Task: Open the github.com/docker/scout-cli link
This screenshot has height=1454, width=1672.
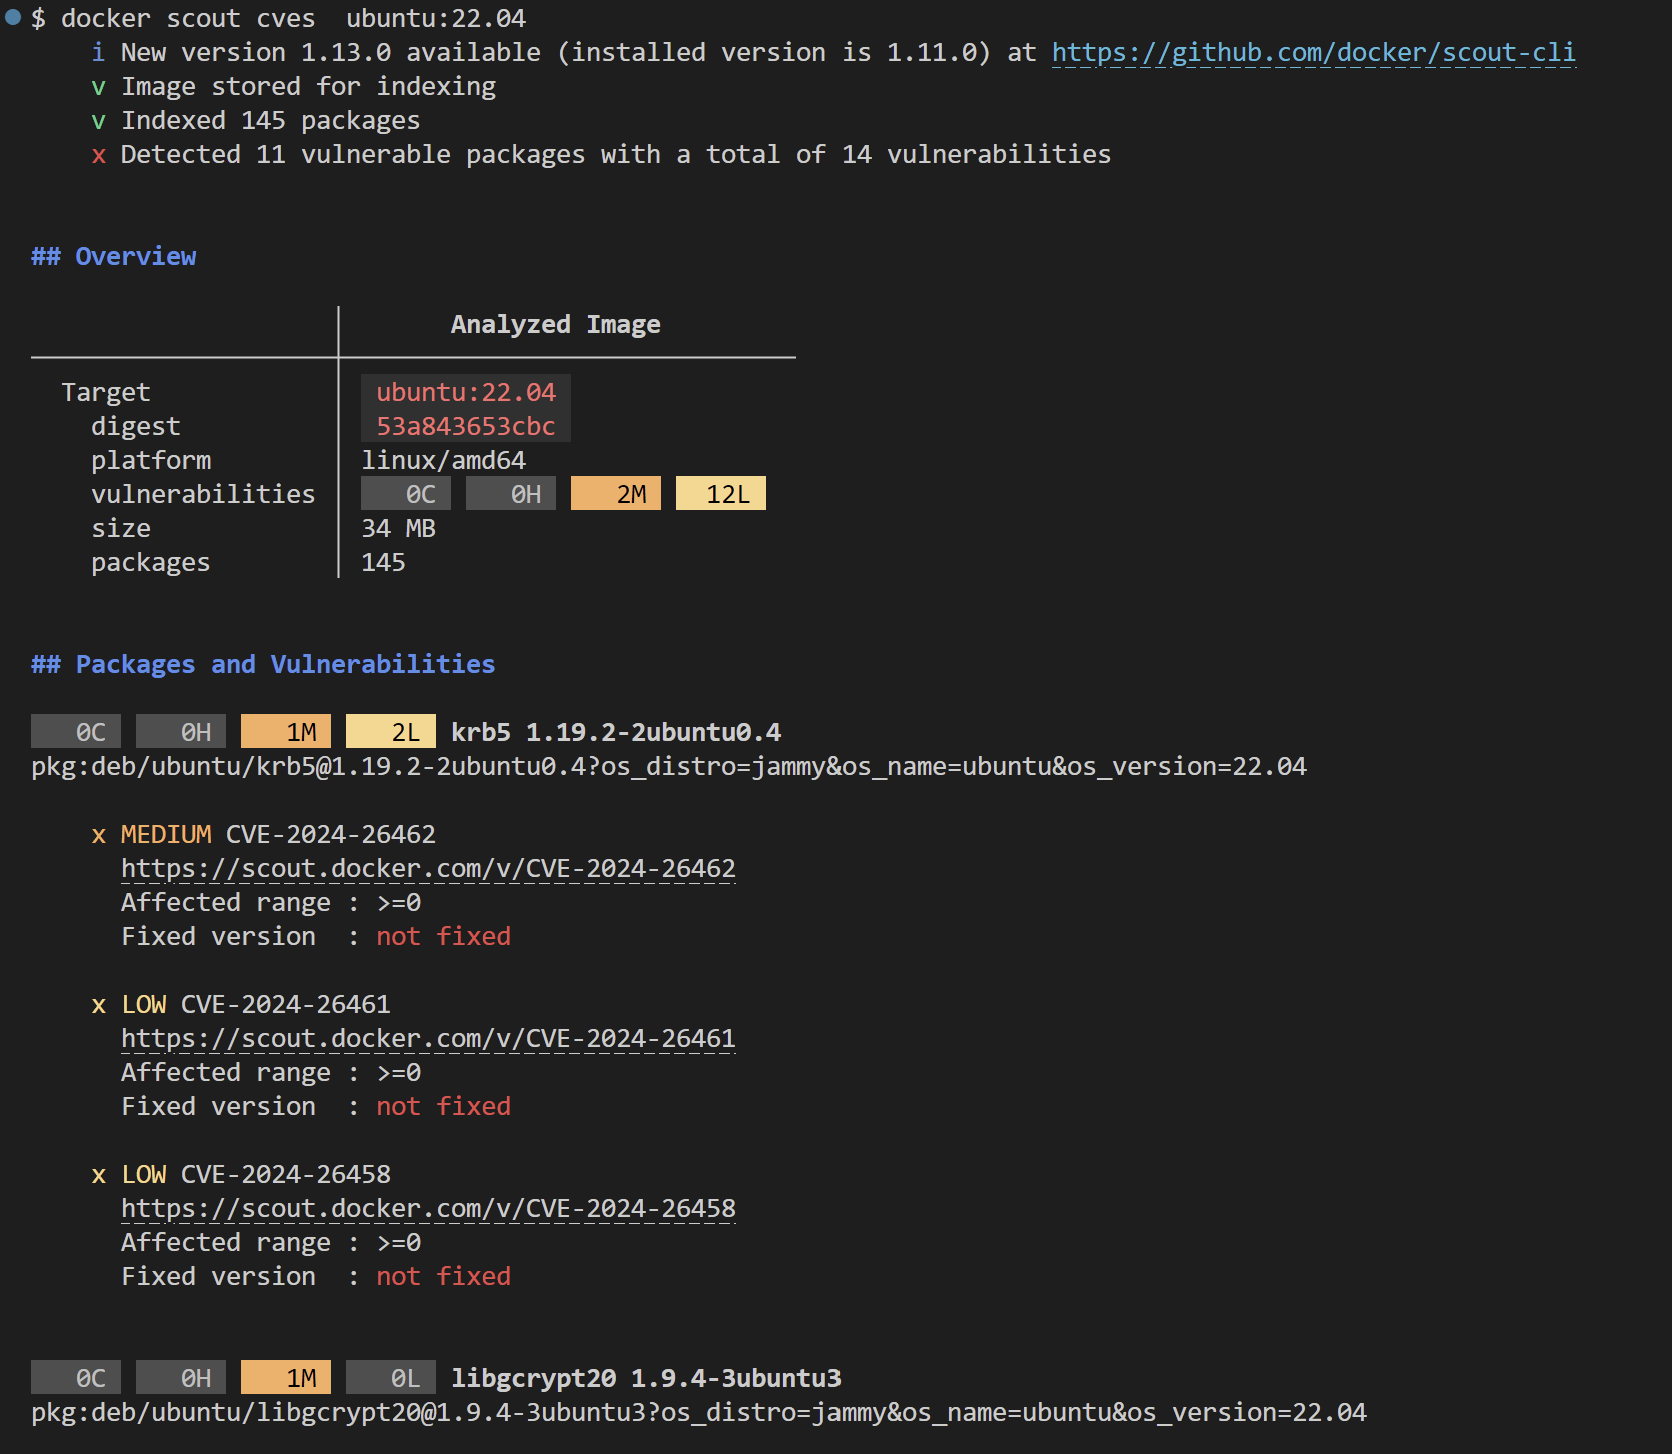Action: (1313, 52)
